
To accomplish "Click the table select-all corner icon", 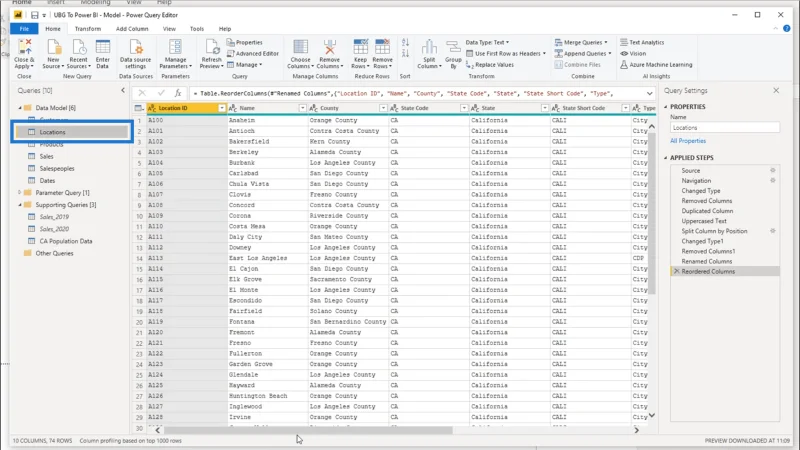I will coord(138,108).
